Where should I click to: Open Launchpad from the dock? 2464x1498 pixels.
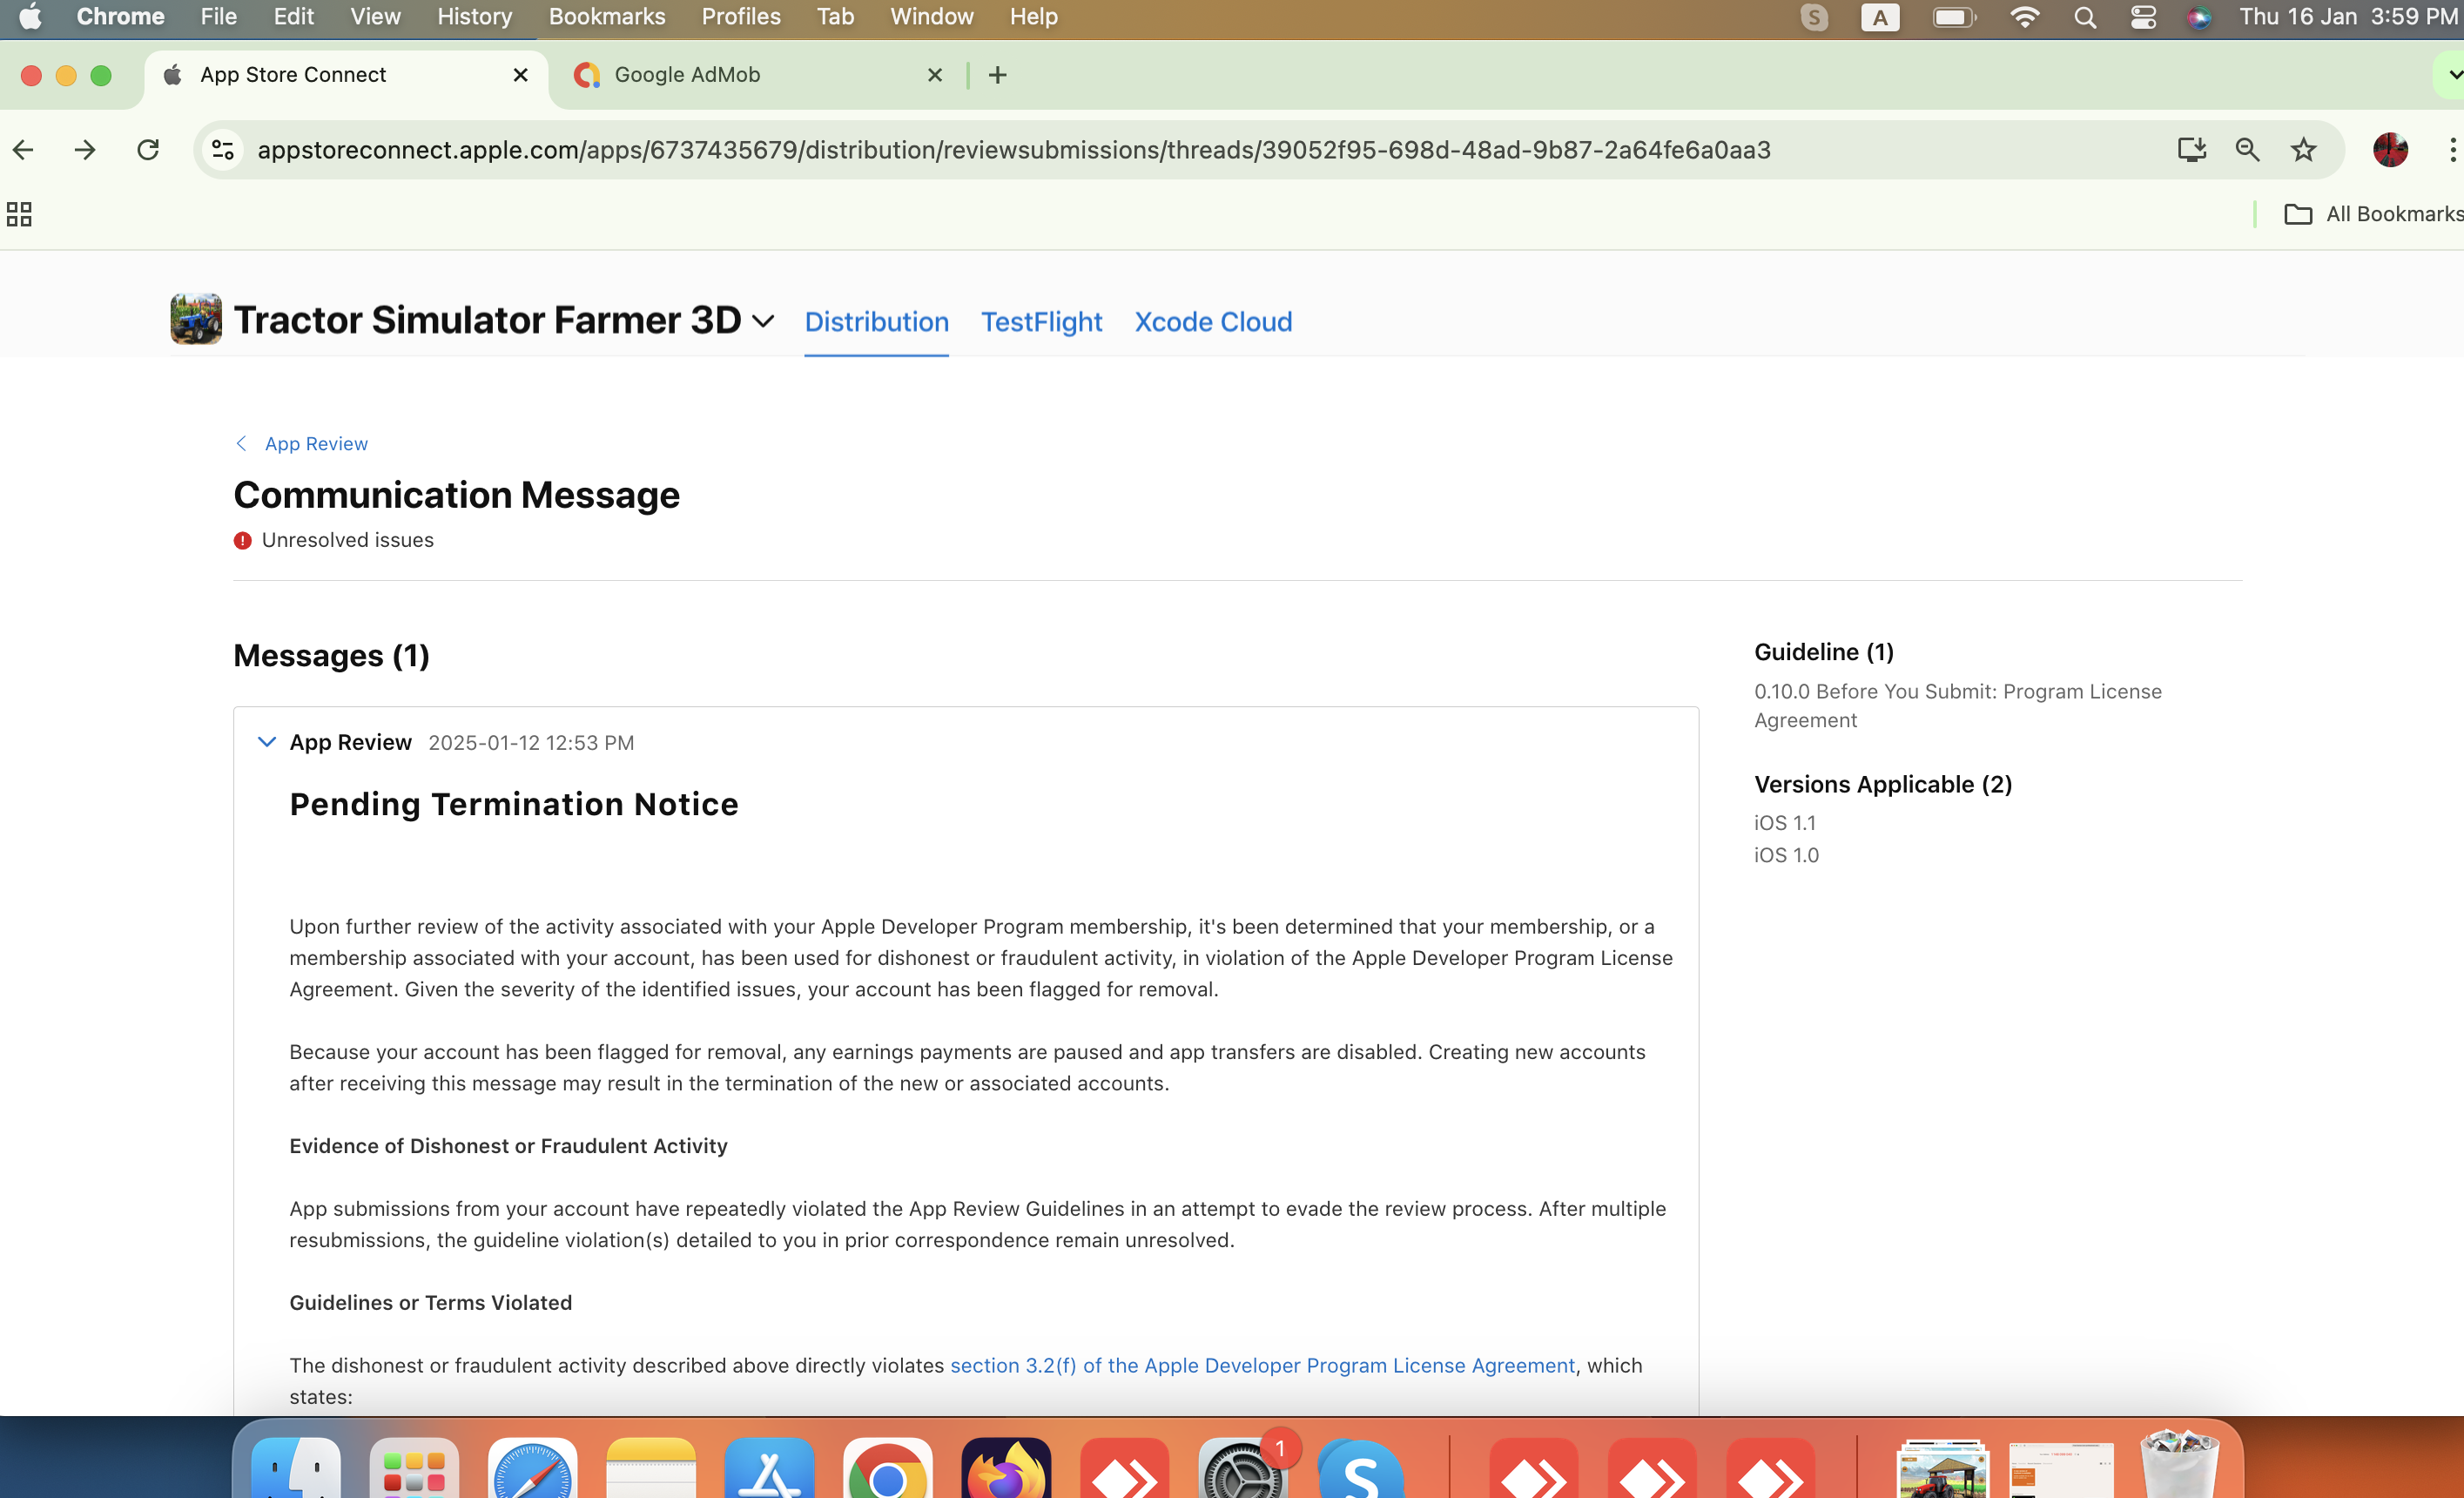(414, 1468)
